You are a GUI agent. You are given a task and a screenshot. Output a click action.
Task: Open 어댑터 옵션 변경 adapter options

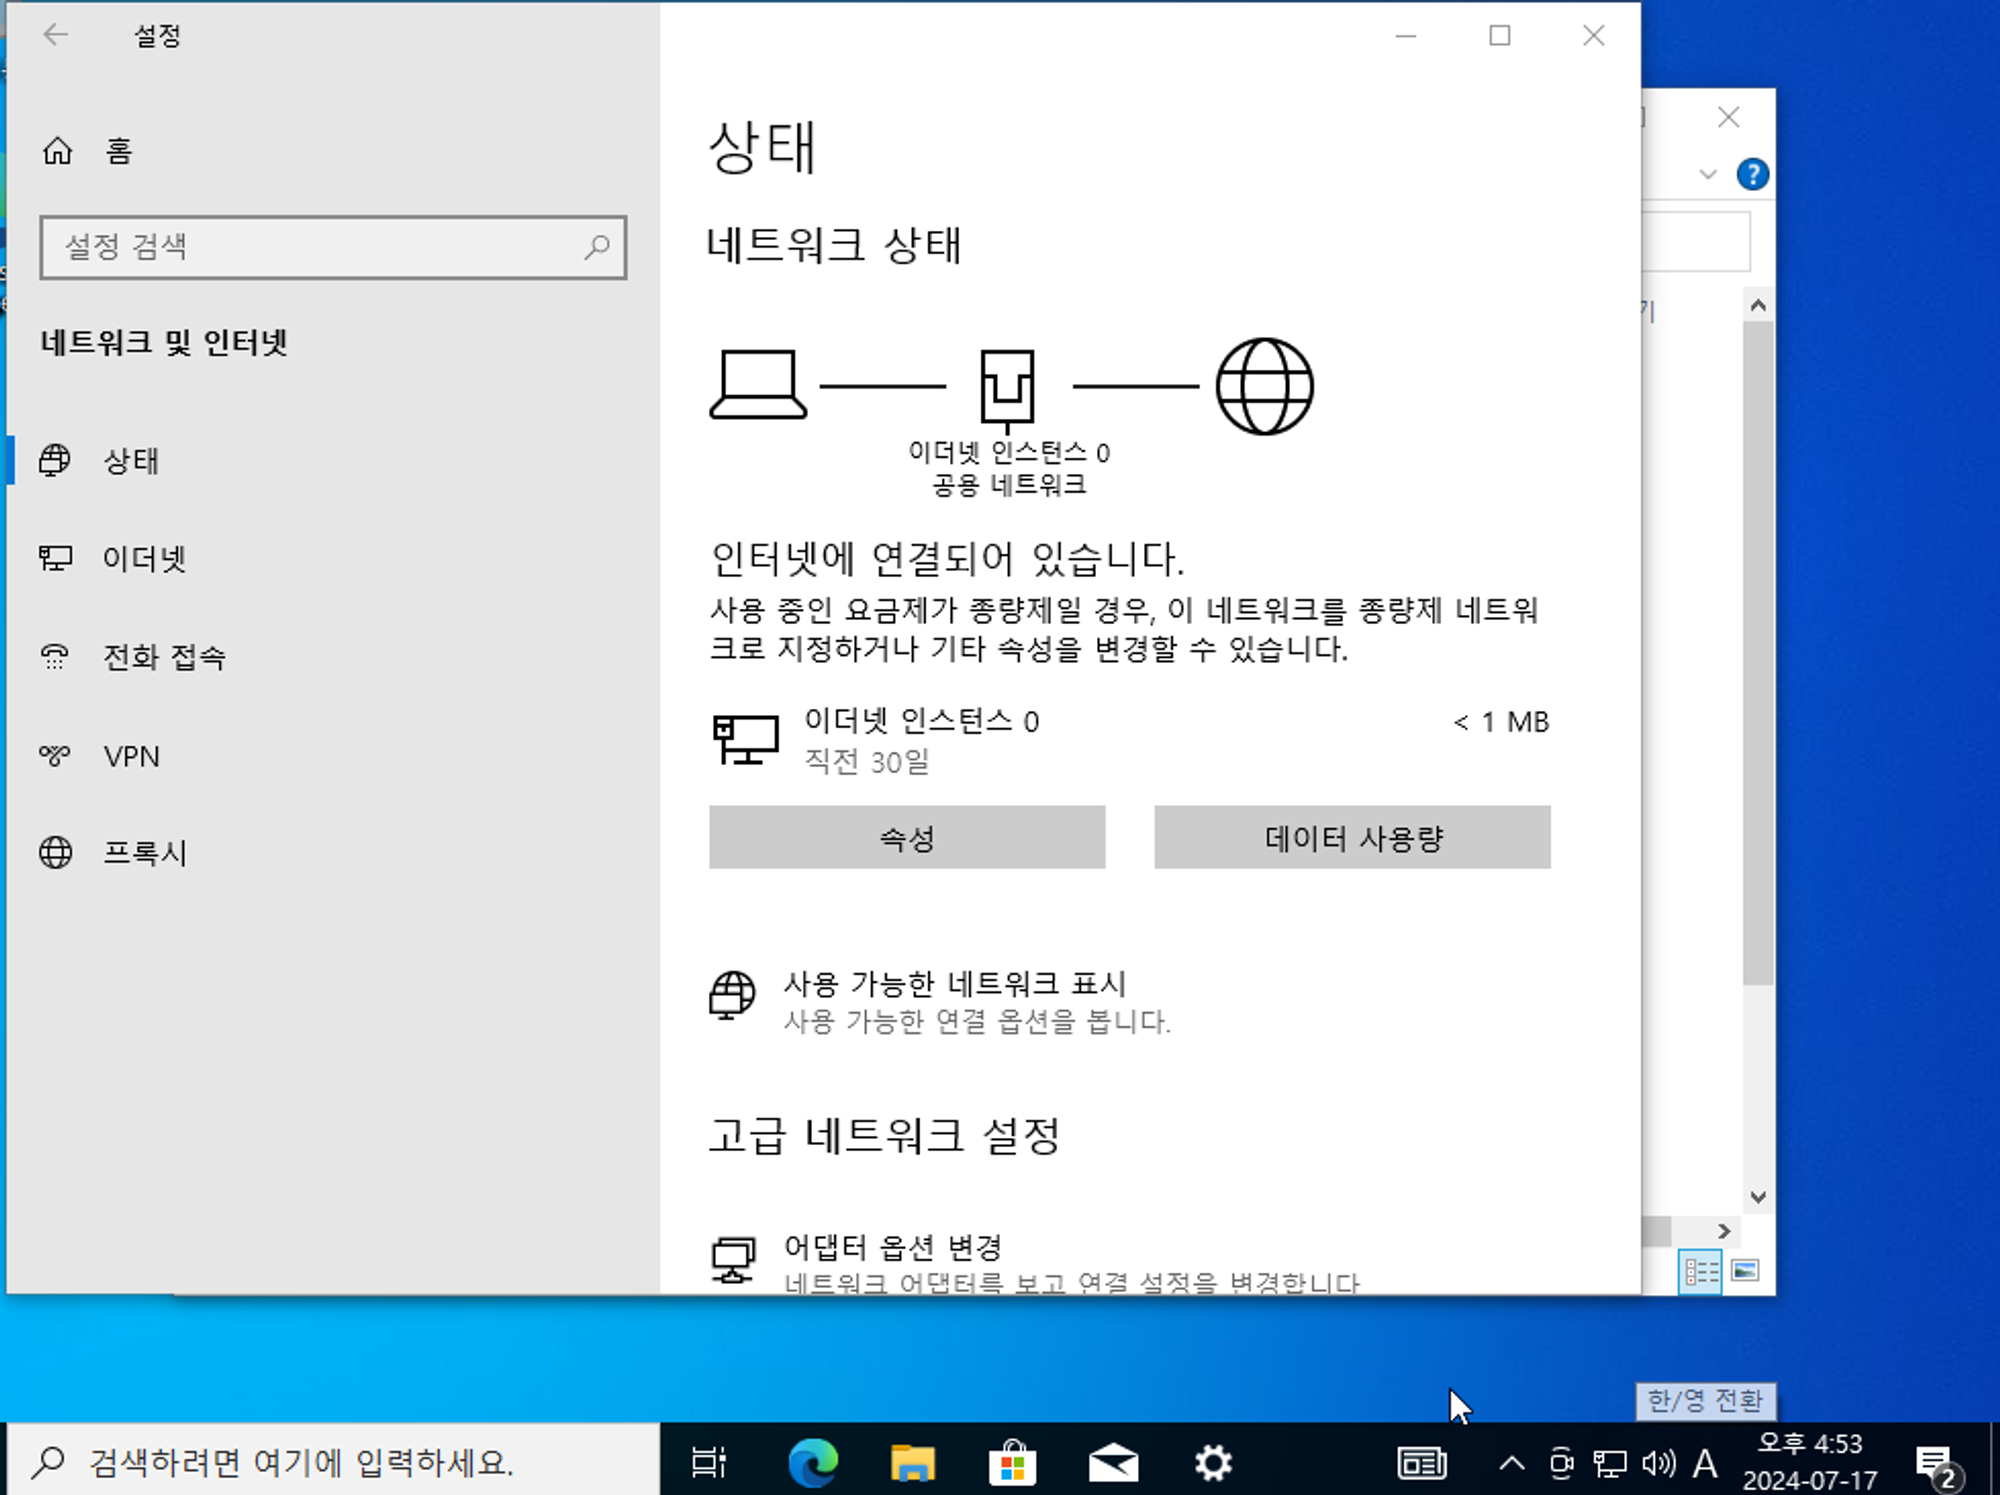tap(892, 1247)
